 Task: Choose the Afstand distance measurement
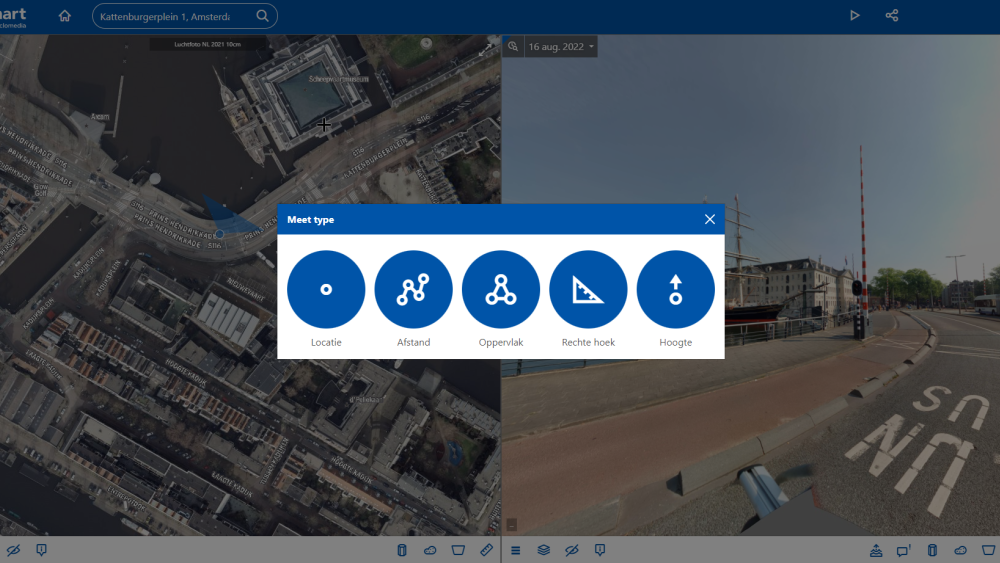[x=413, y=289]
